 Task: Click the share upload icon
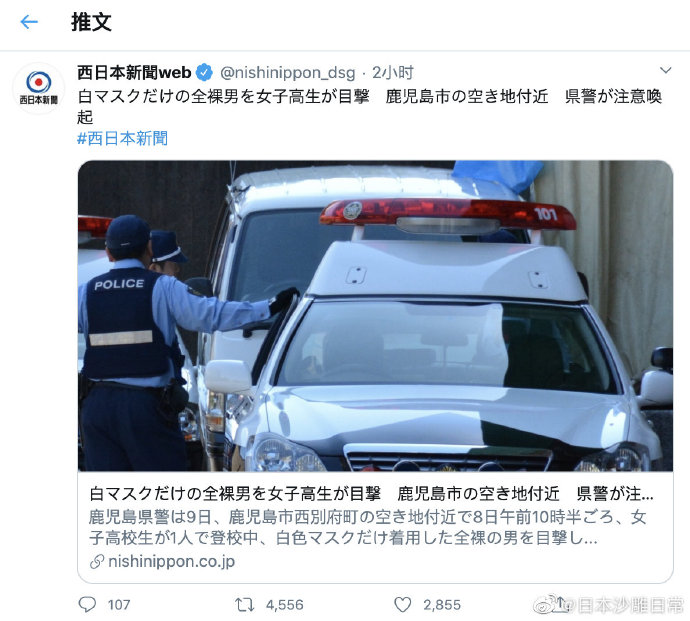[x=561, y=603]
